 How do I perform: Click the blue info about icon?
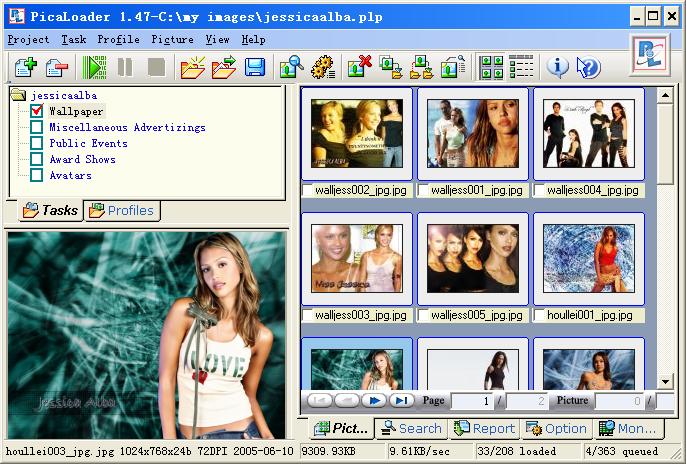[x=557, y=68]
